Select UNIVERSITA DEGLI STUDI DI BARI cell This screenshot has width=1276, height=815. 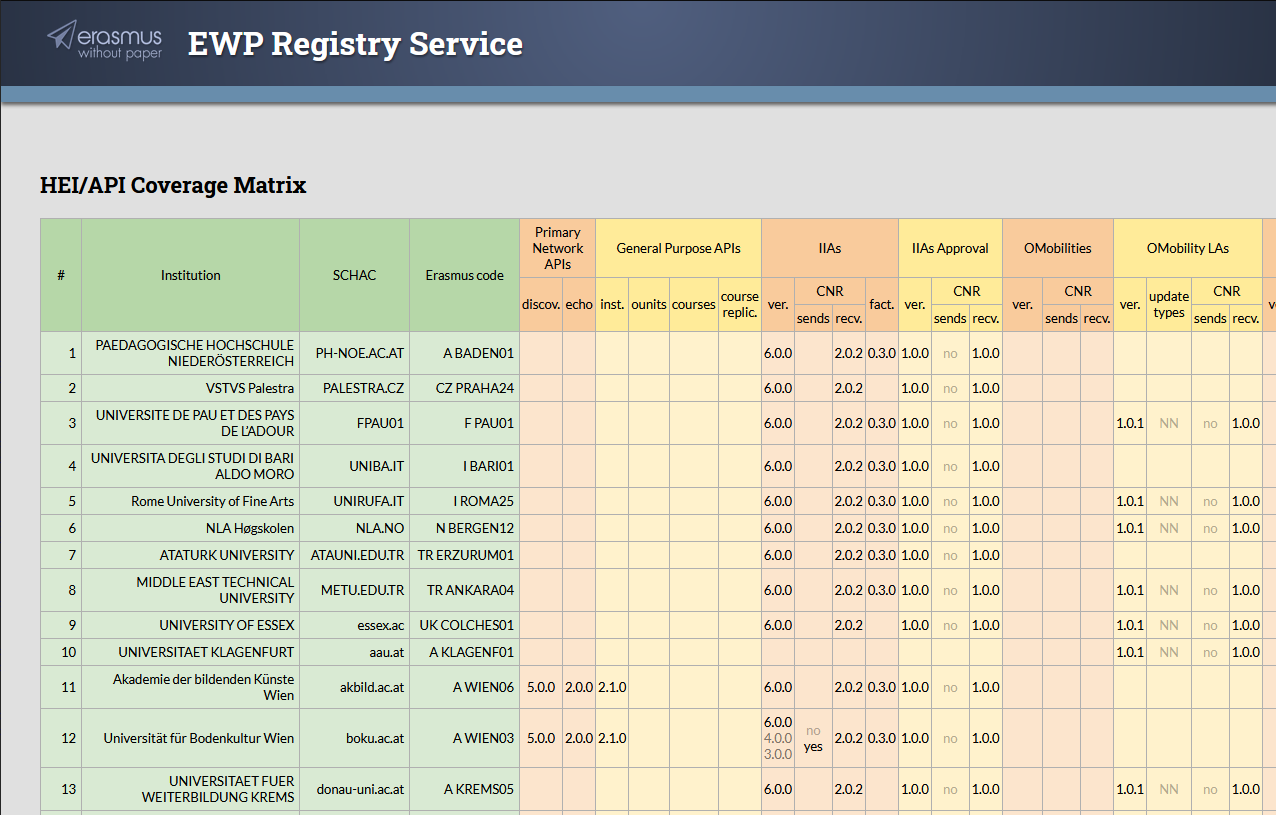coord(190,466)
